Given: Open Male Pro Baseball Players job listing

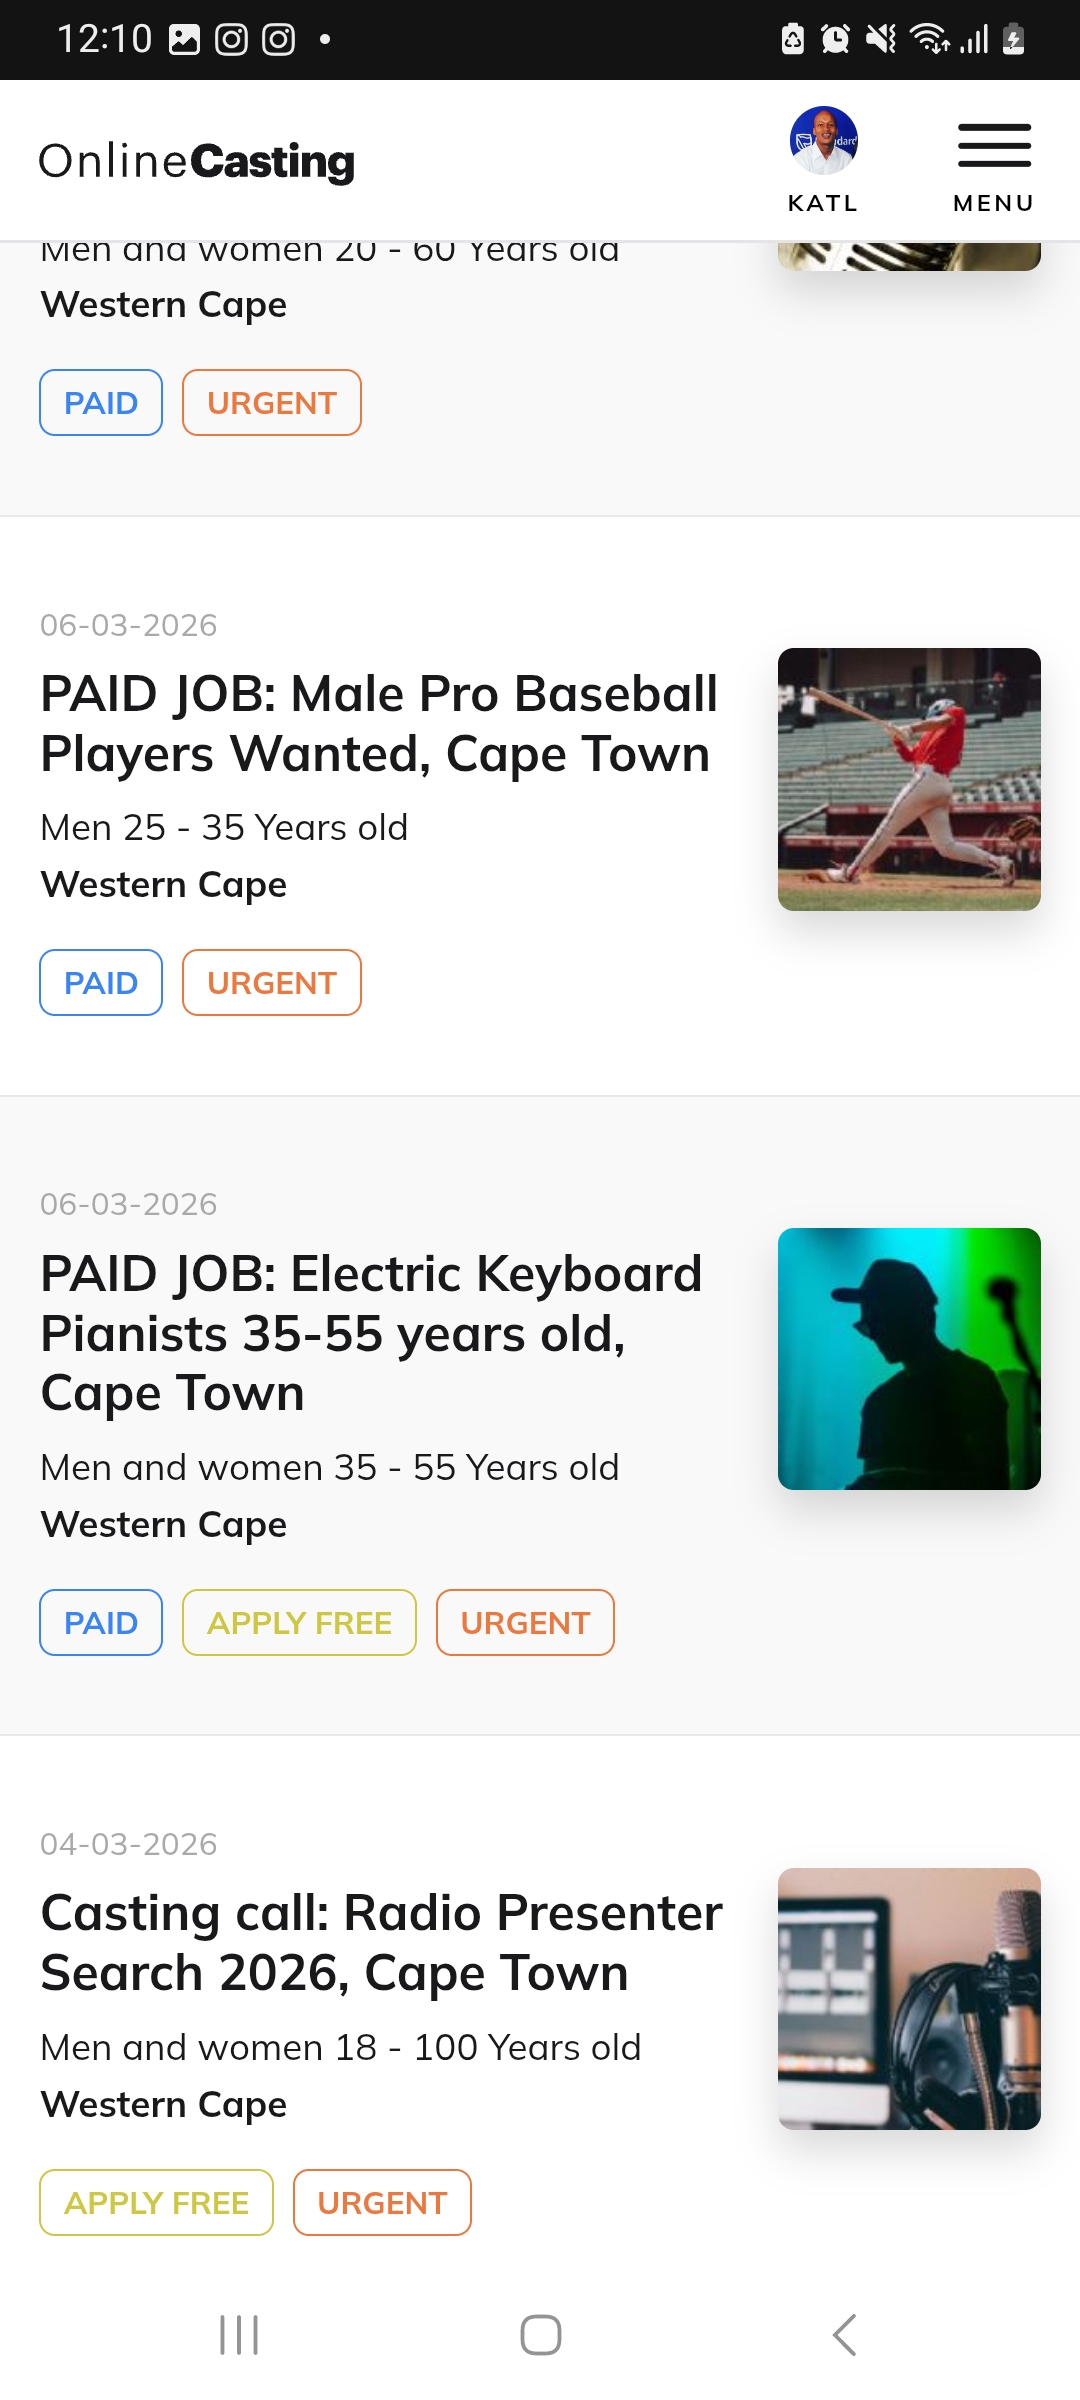Looking at the screenshot, I should [379, 723].
